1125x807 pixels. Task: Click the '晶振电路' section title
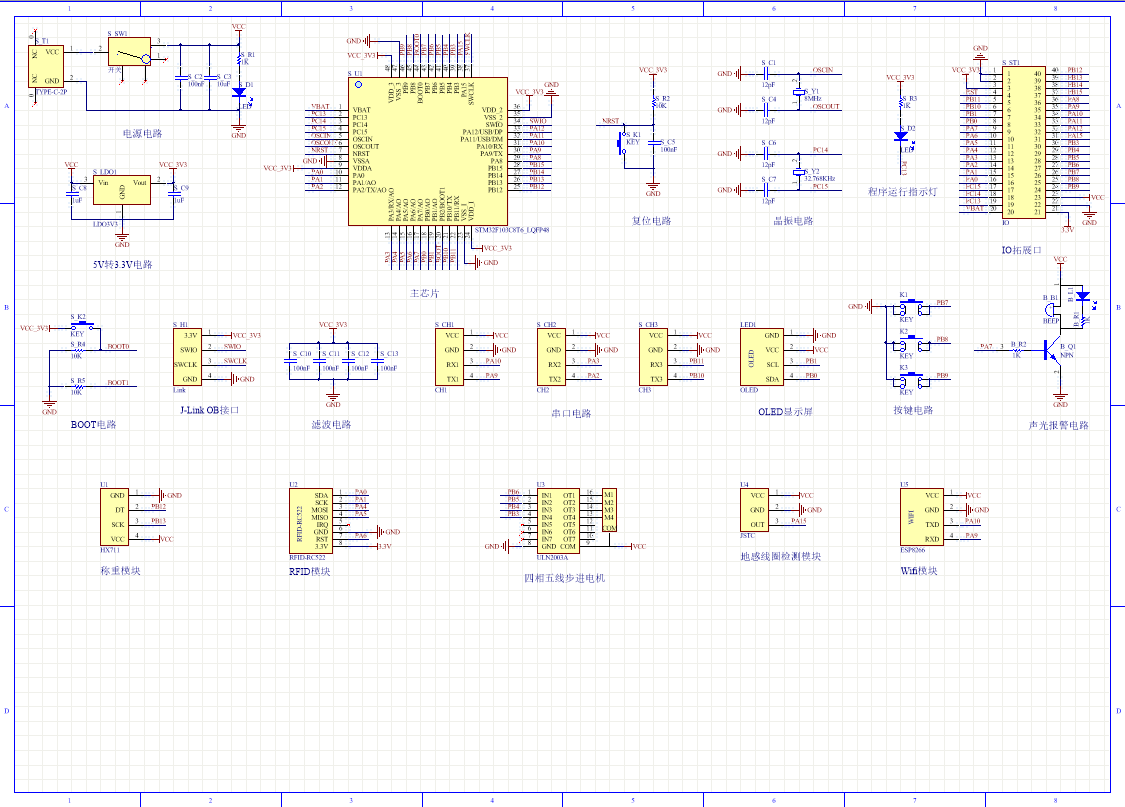point(794,221)
